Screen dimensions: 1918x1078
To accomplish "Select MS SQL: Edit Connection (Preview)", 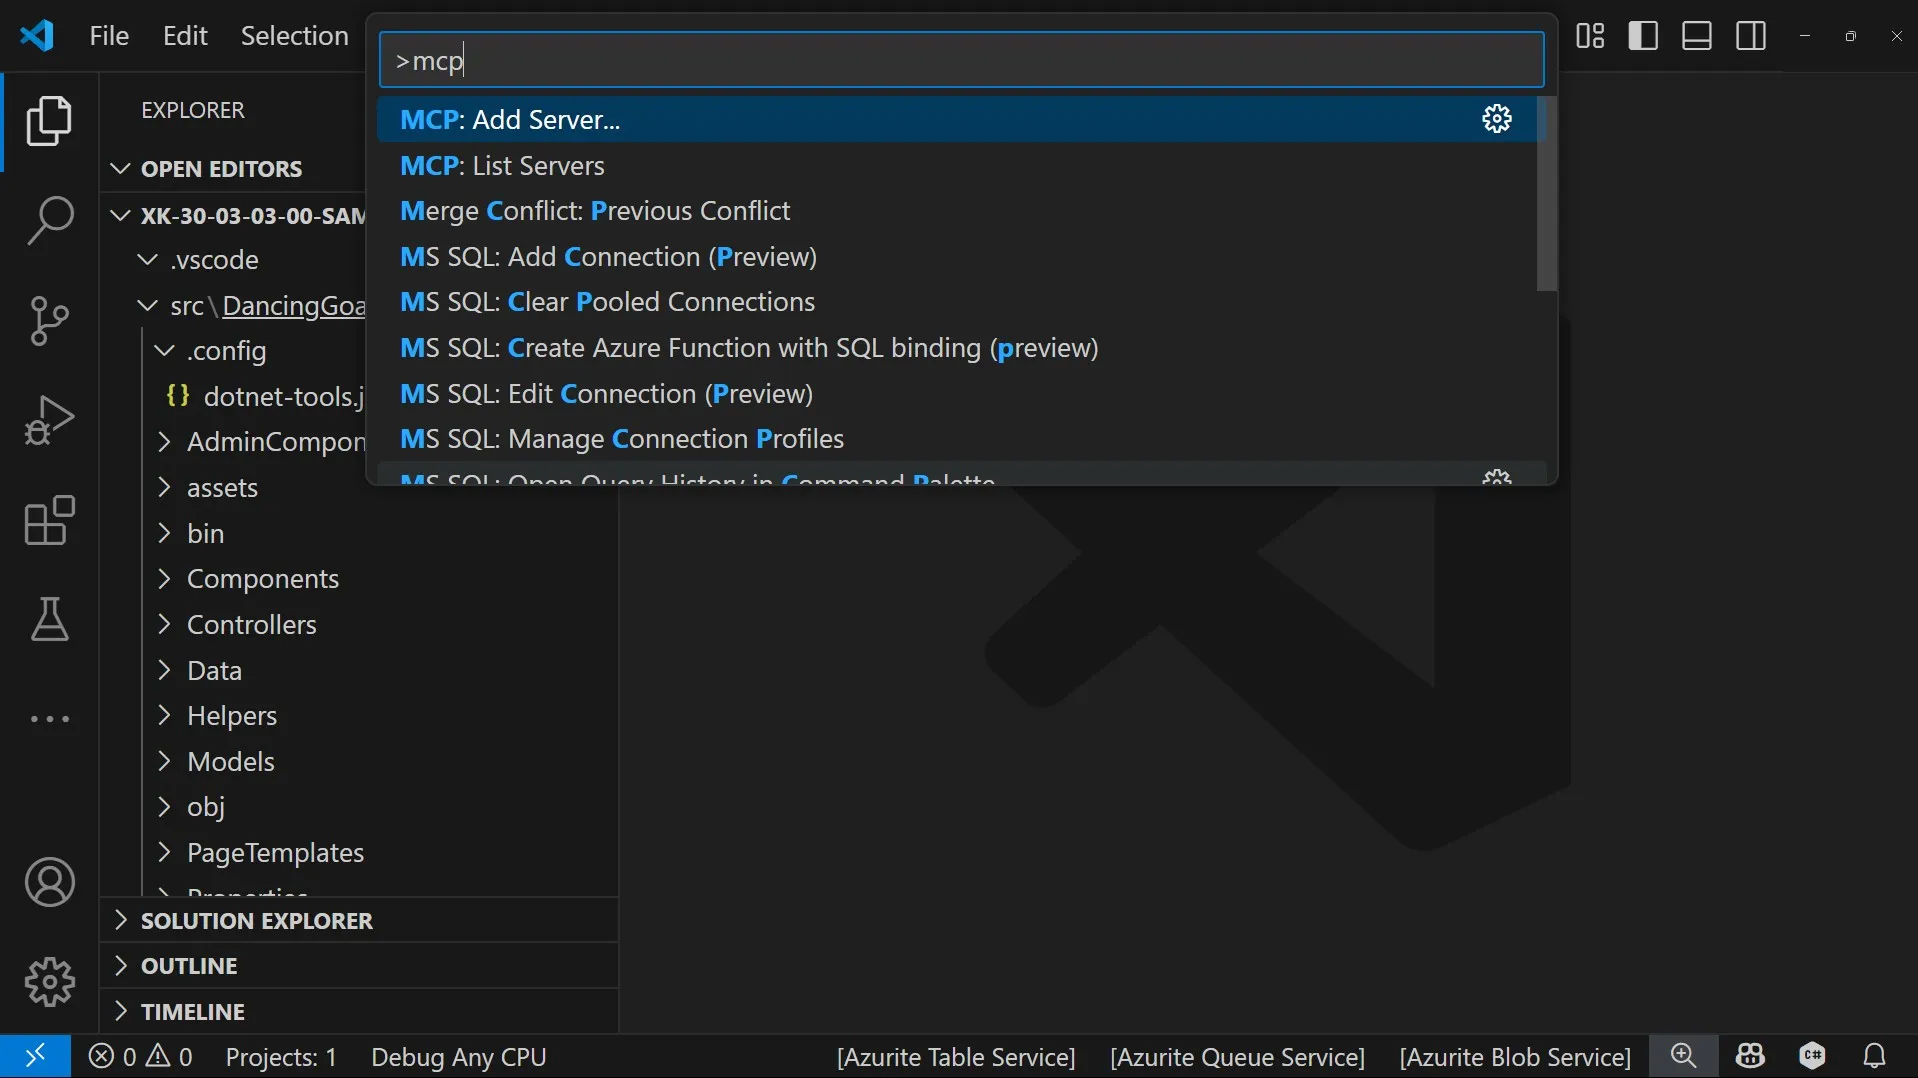I will 957,394.
